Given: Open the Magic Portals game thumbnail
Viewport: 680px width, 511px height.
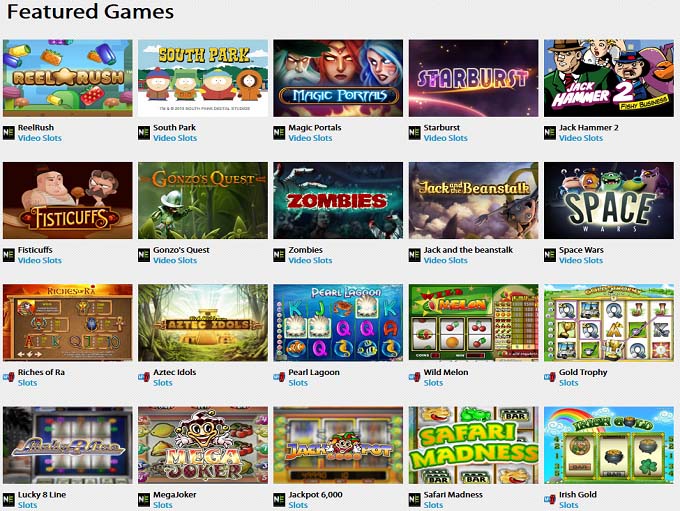Looking at the screenshot, I should pyautogui.click(x=338, y=78).
